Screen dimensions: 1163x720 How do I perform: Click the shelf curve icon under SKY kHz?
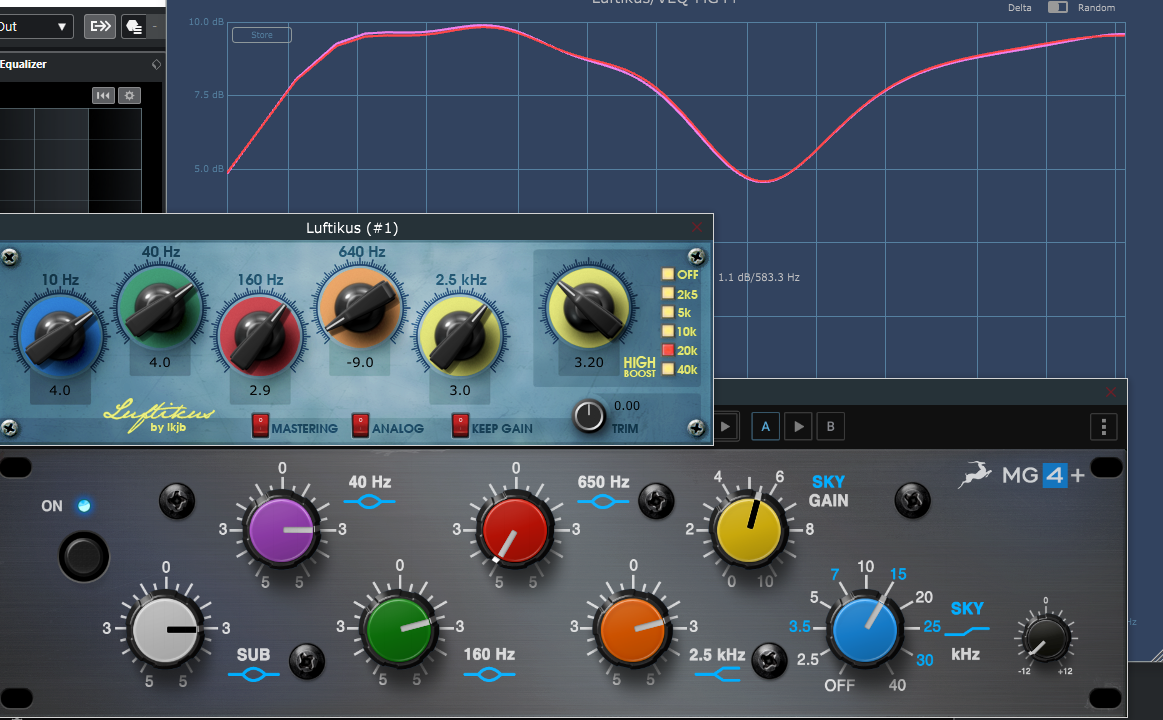point(966,631)
